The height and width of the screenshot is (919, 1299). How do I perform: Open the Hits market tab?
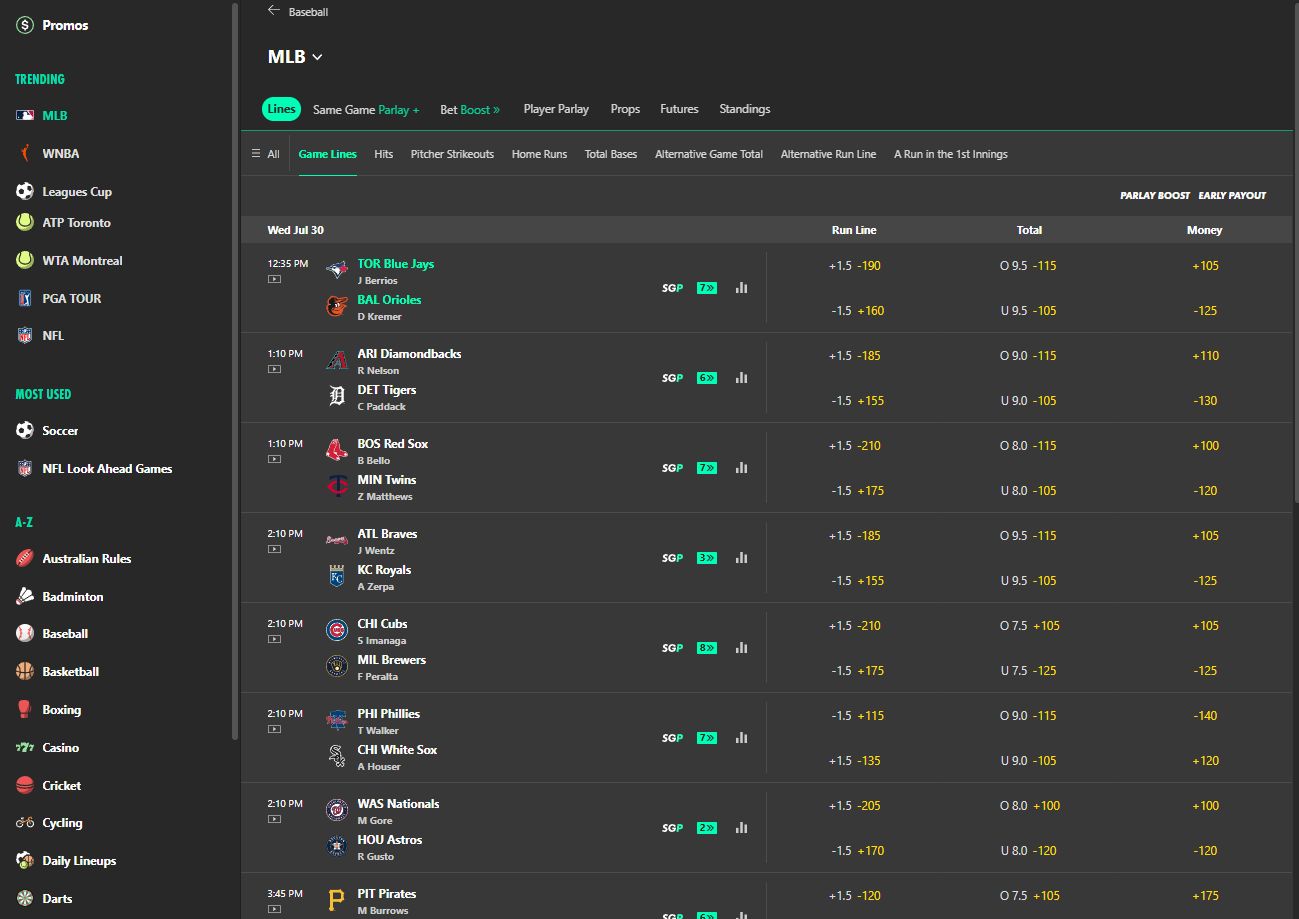tap(383, 154)
